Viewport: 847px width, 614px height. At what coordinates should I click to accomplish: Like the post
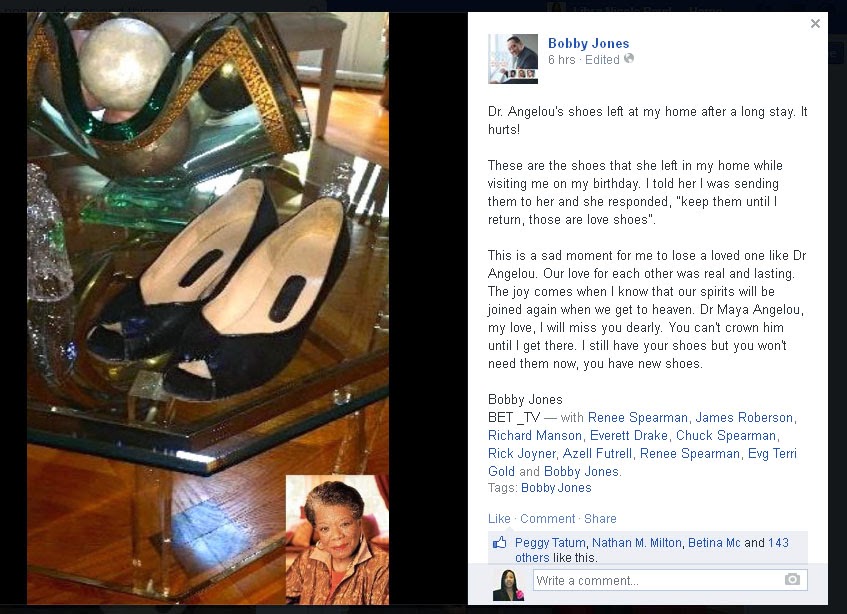point(499,518)
